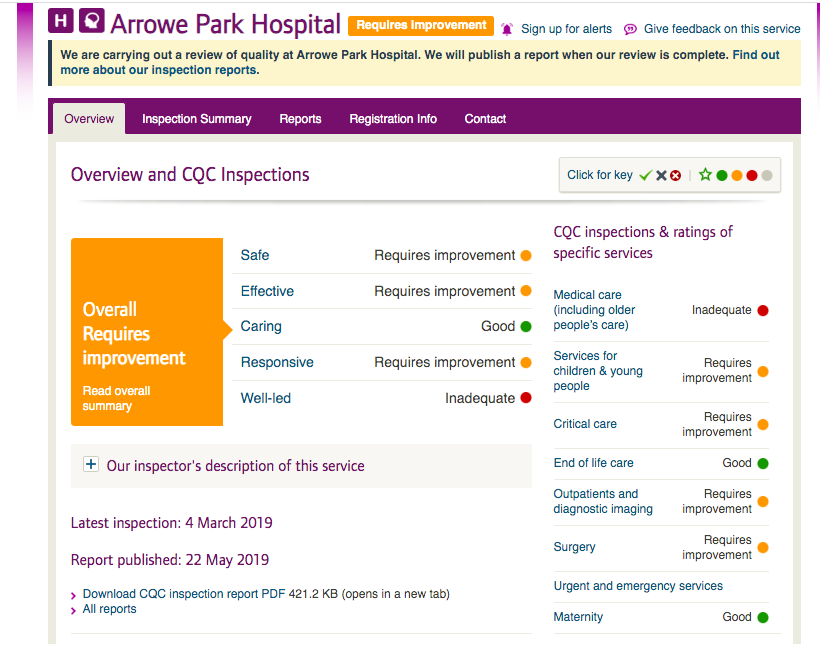
Task: Click arrow before All reports
Action: tap(73, 610)
